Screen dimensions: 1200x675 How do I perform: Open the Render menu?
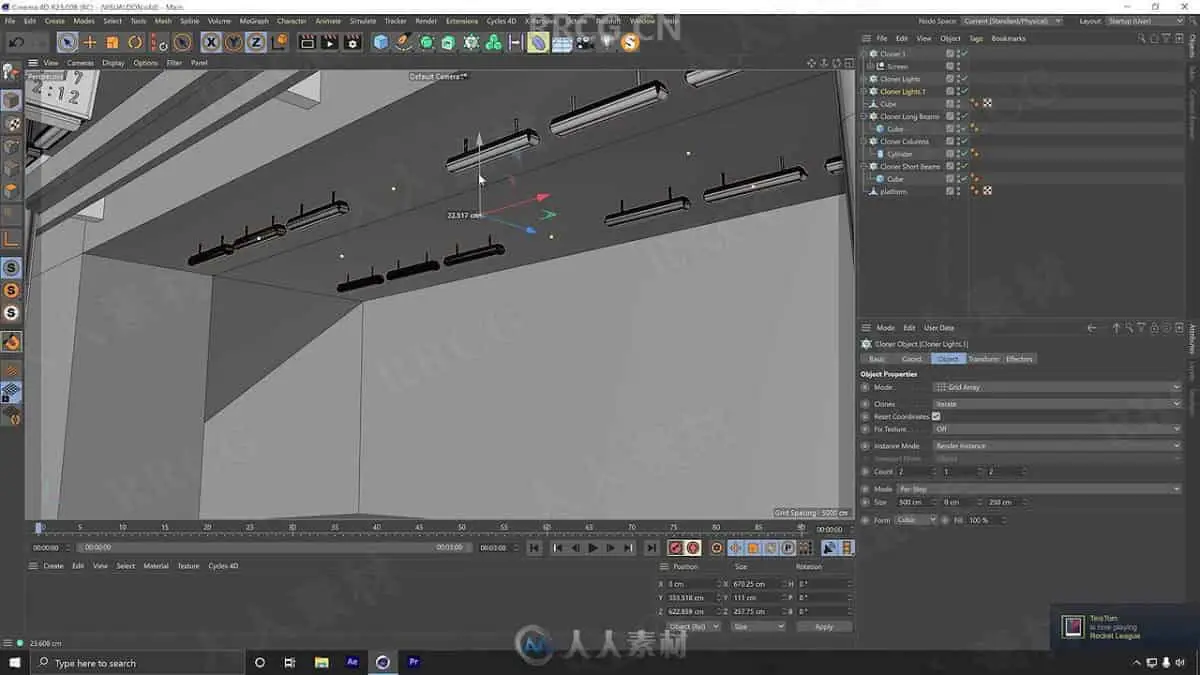[426, 20]
